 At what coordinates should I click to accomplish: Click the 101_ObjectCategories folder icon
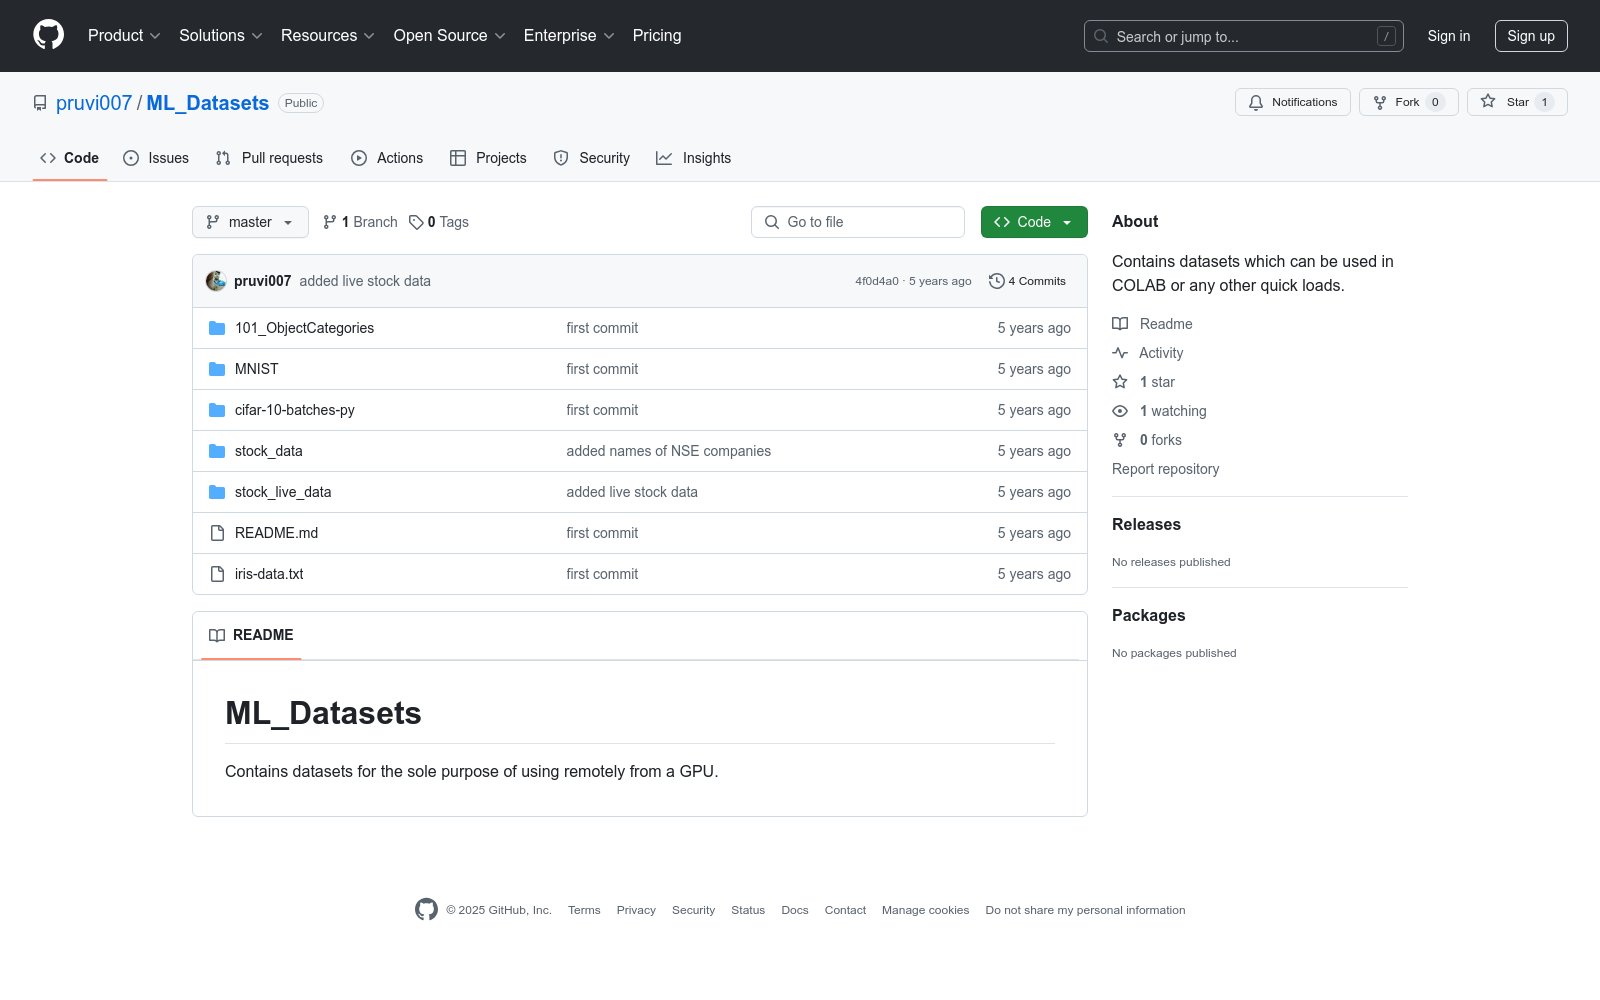tap(217, 328)
